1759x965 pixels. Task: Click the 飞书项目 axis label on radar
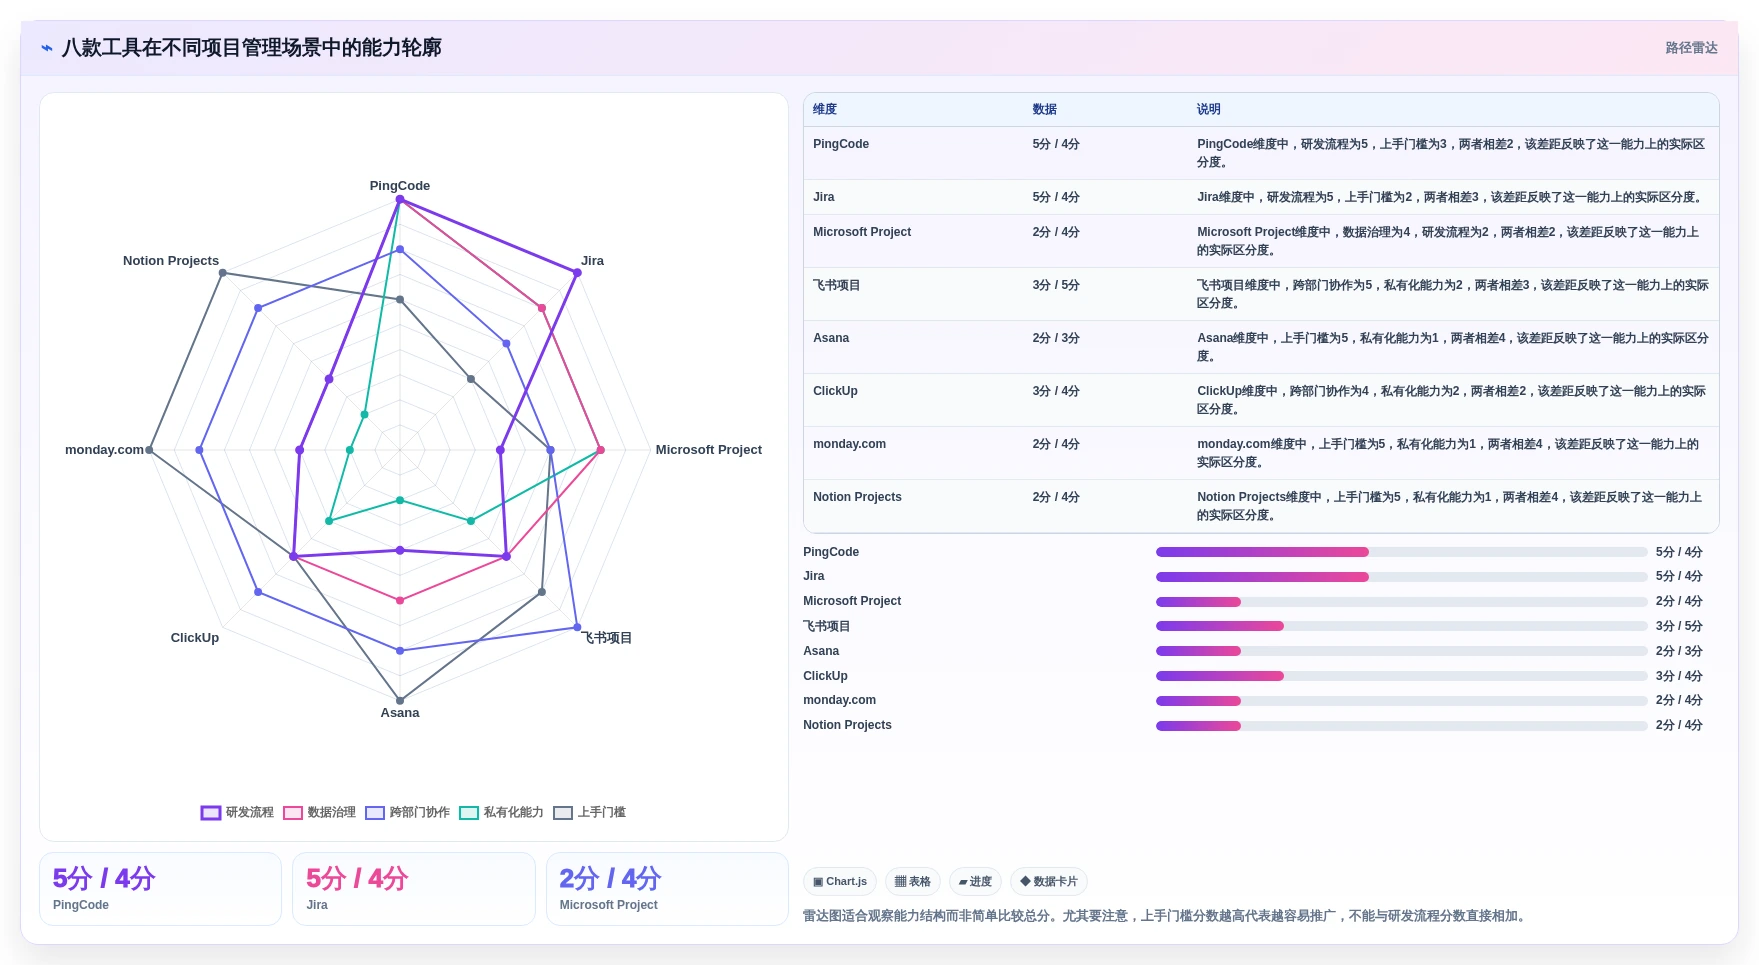click(607, 638)
